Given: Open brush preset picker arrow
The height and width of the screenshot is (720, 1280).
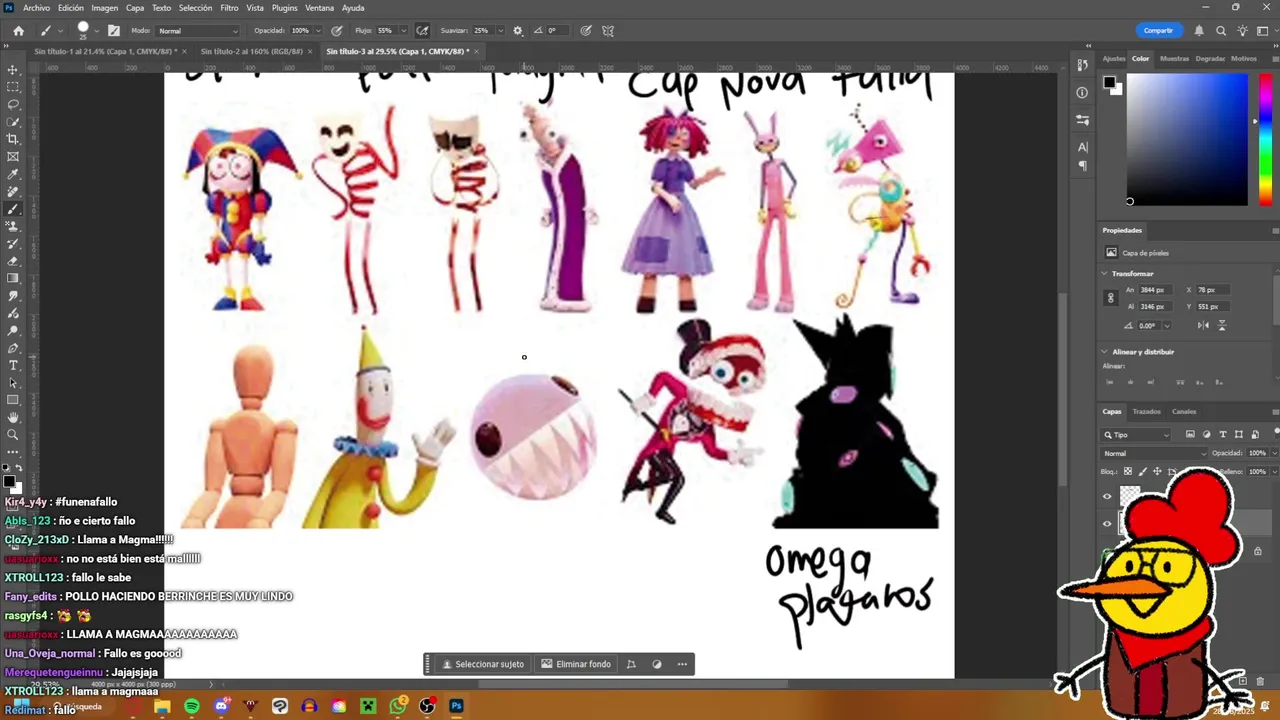Looking at the screenshot, I should [97, 31].
